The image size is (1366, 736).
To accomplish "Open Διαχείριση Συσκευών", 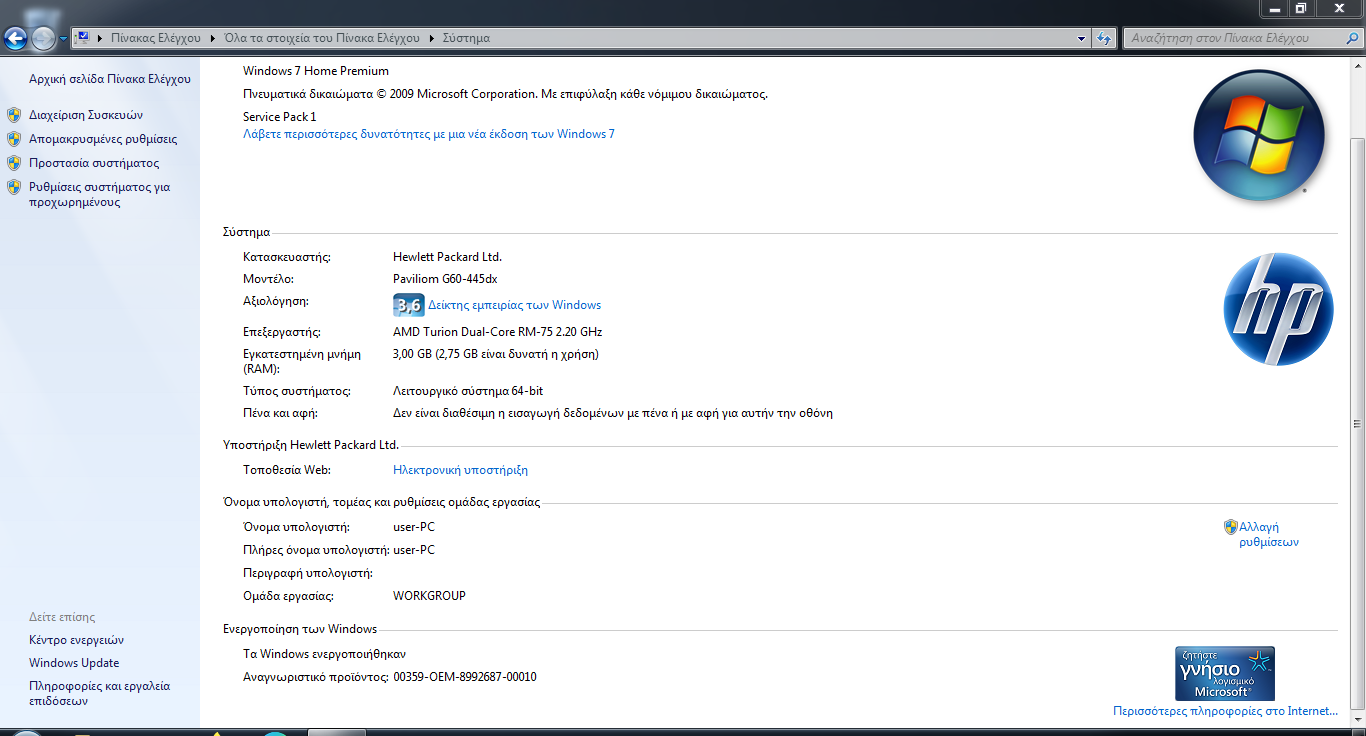I will 86,115.
